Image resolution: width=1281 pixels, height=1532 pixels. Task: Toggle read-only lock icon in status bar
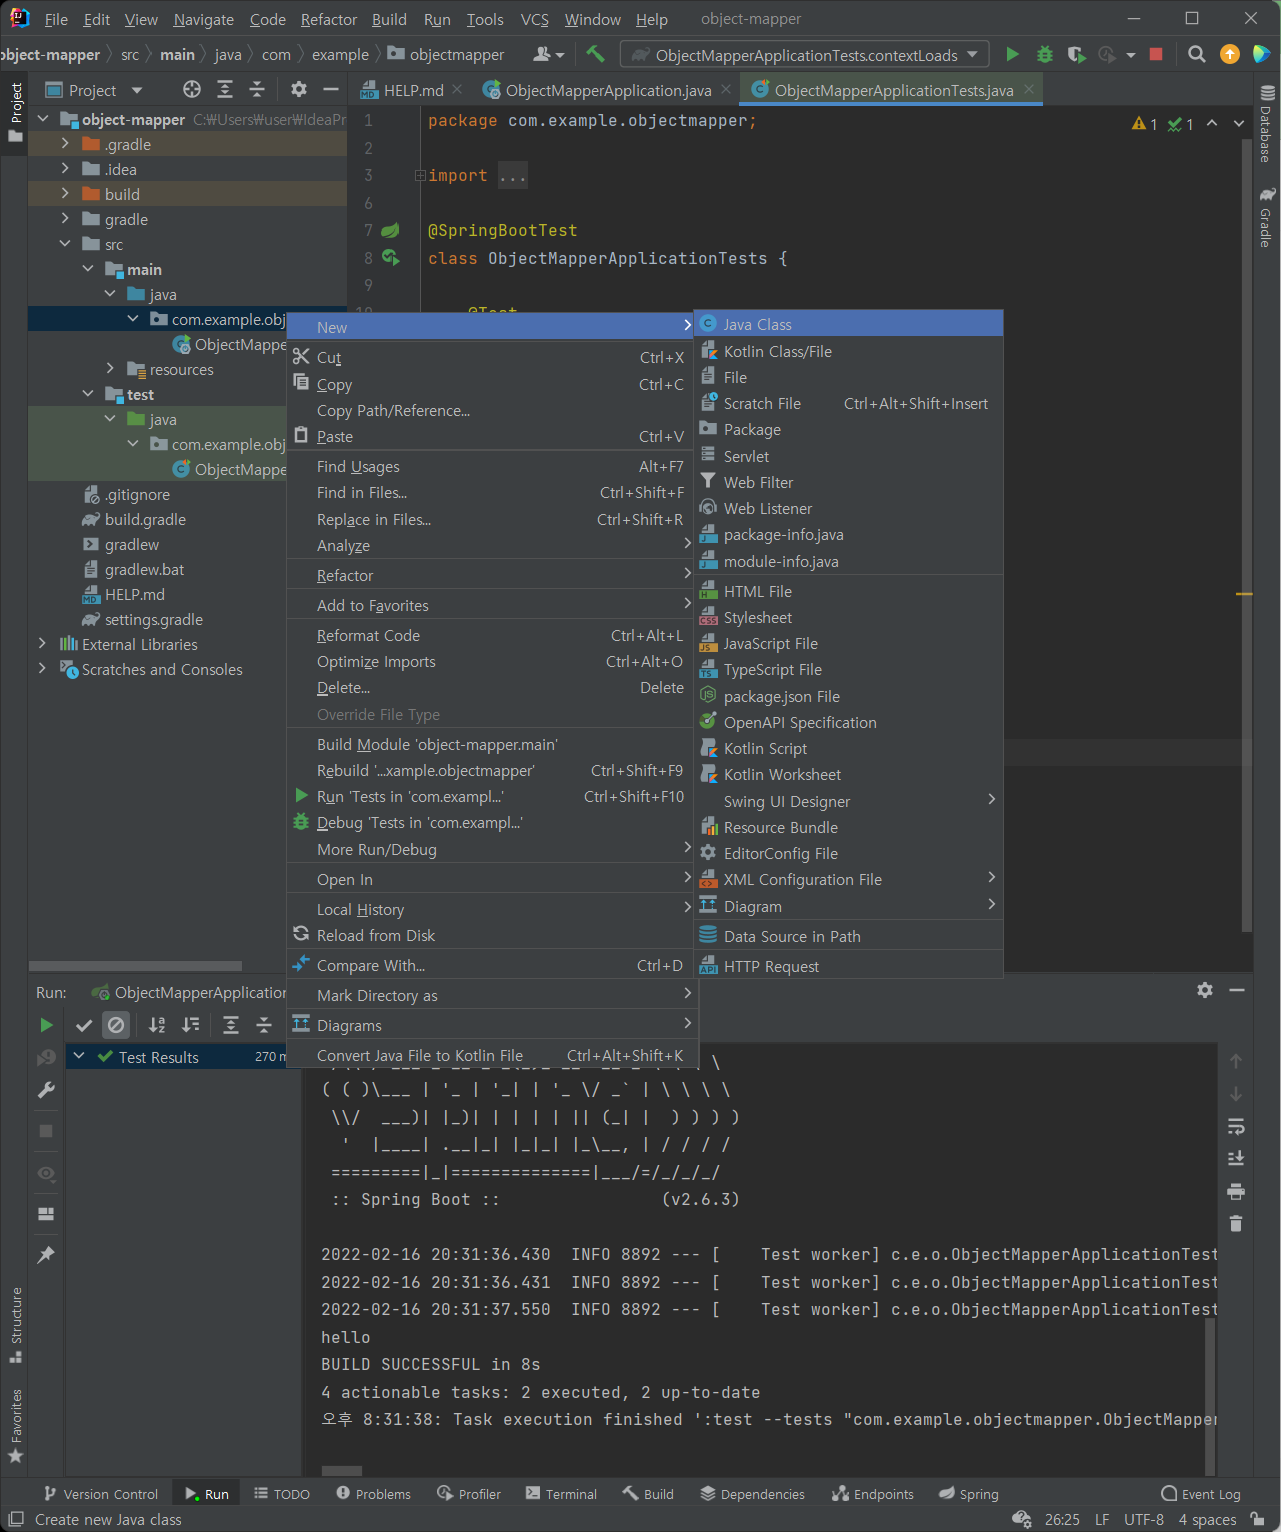click(x=1258, y=1519)
